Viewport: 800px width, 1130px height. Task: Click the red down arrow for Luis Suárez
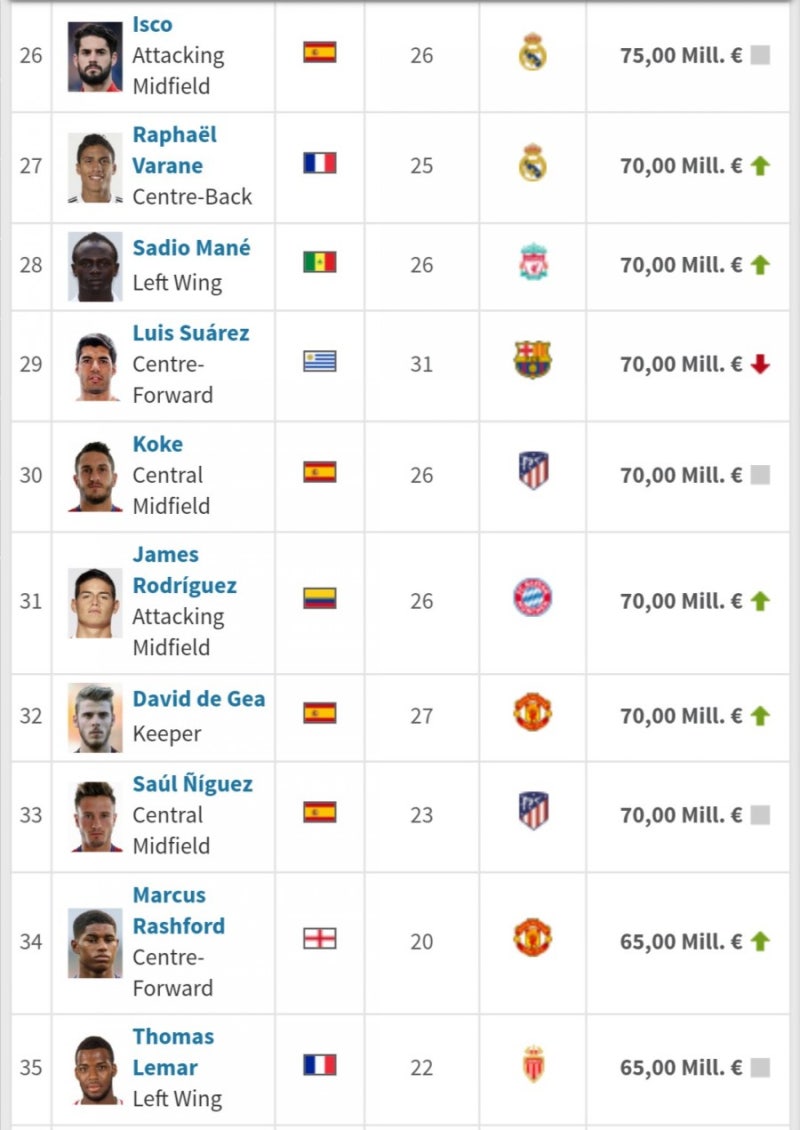click(x=760, y=365)
